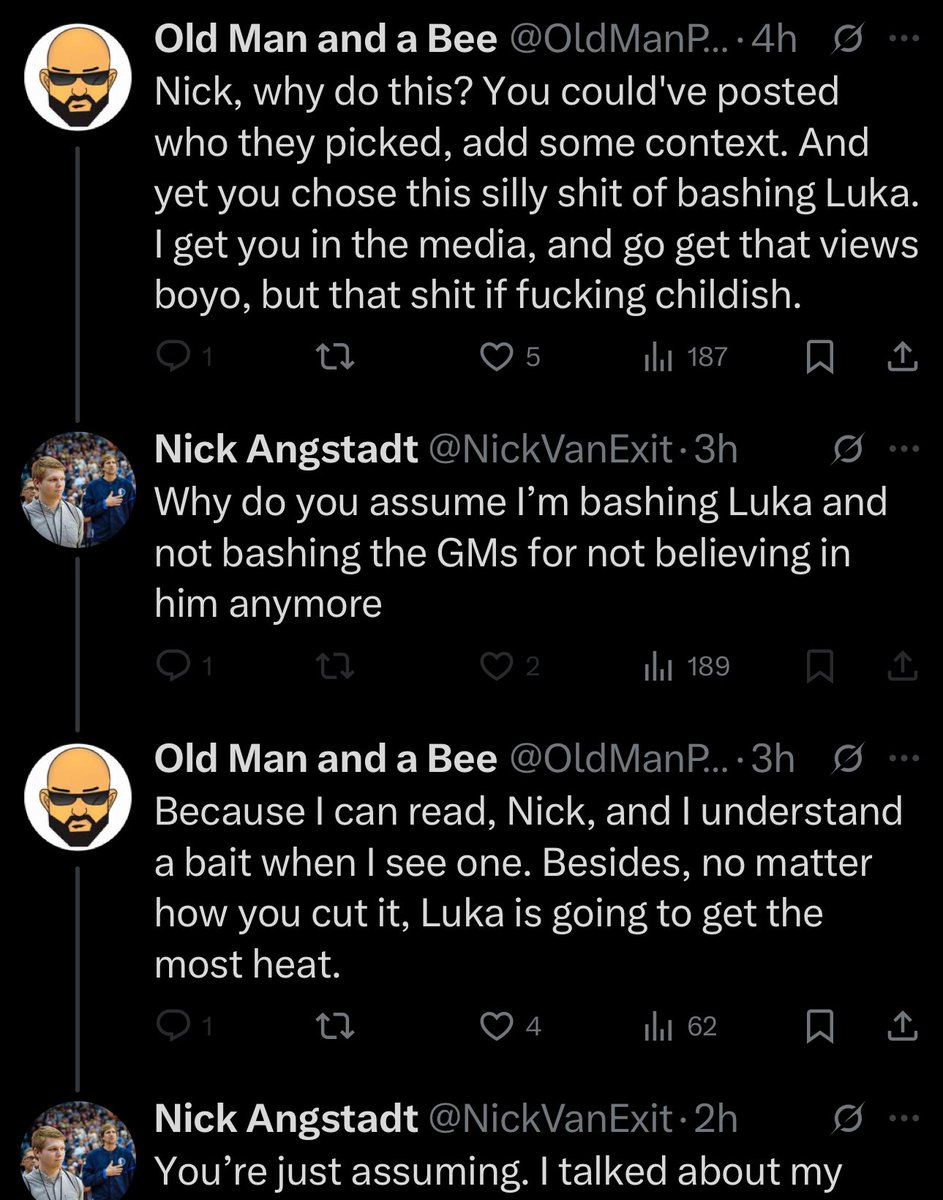This screenshot has width=943, height=1200.
Task: Share Nick's tweet with 189 views
Action: tap(902, 666)
